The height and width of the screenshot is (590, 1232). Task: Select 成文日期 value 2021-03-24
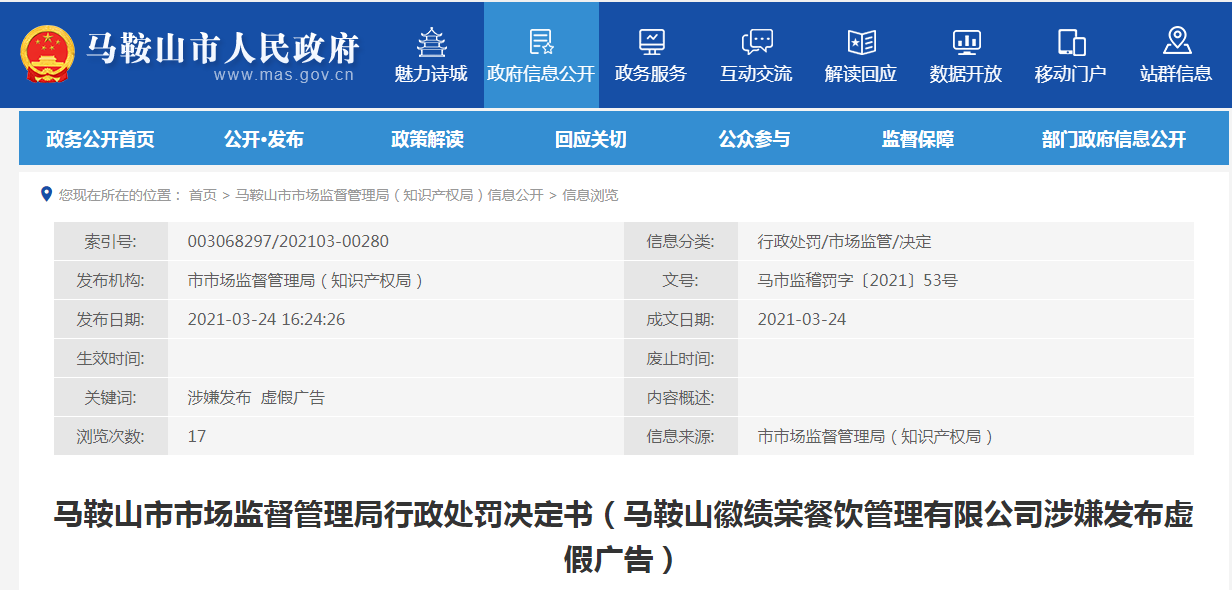click(802, 319)
